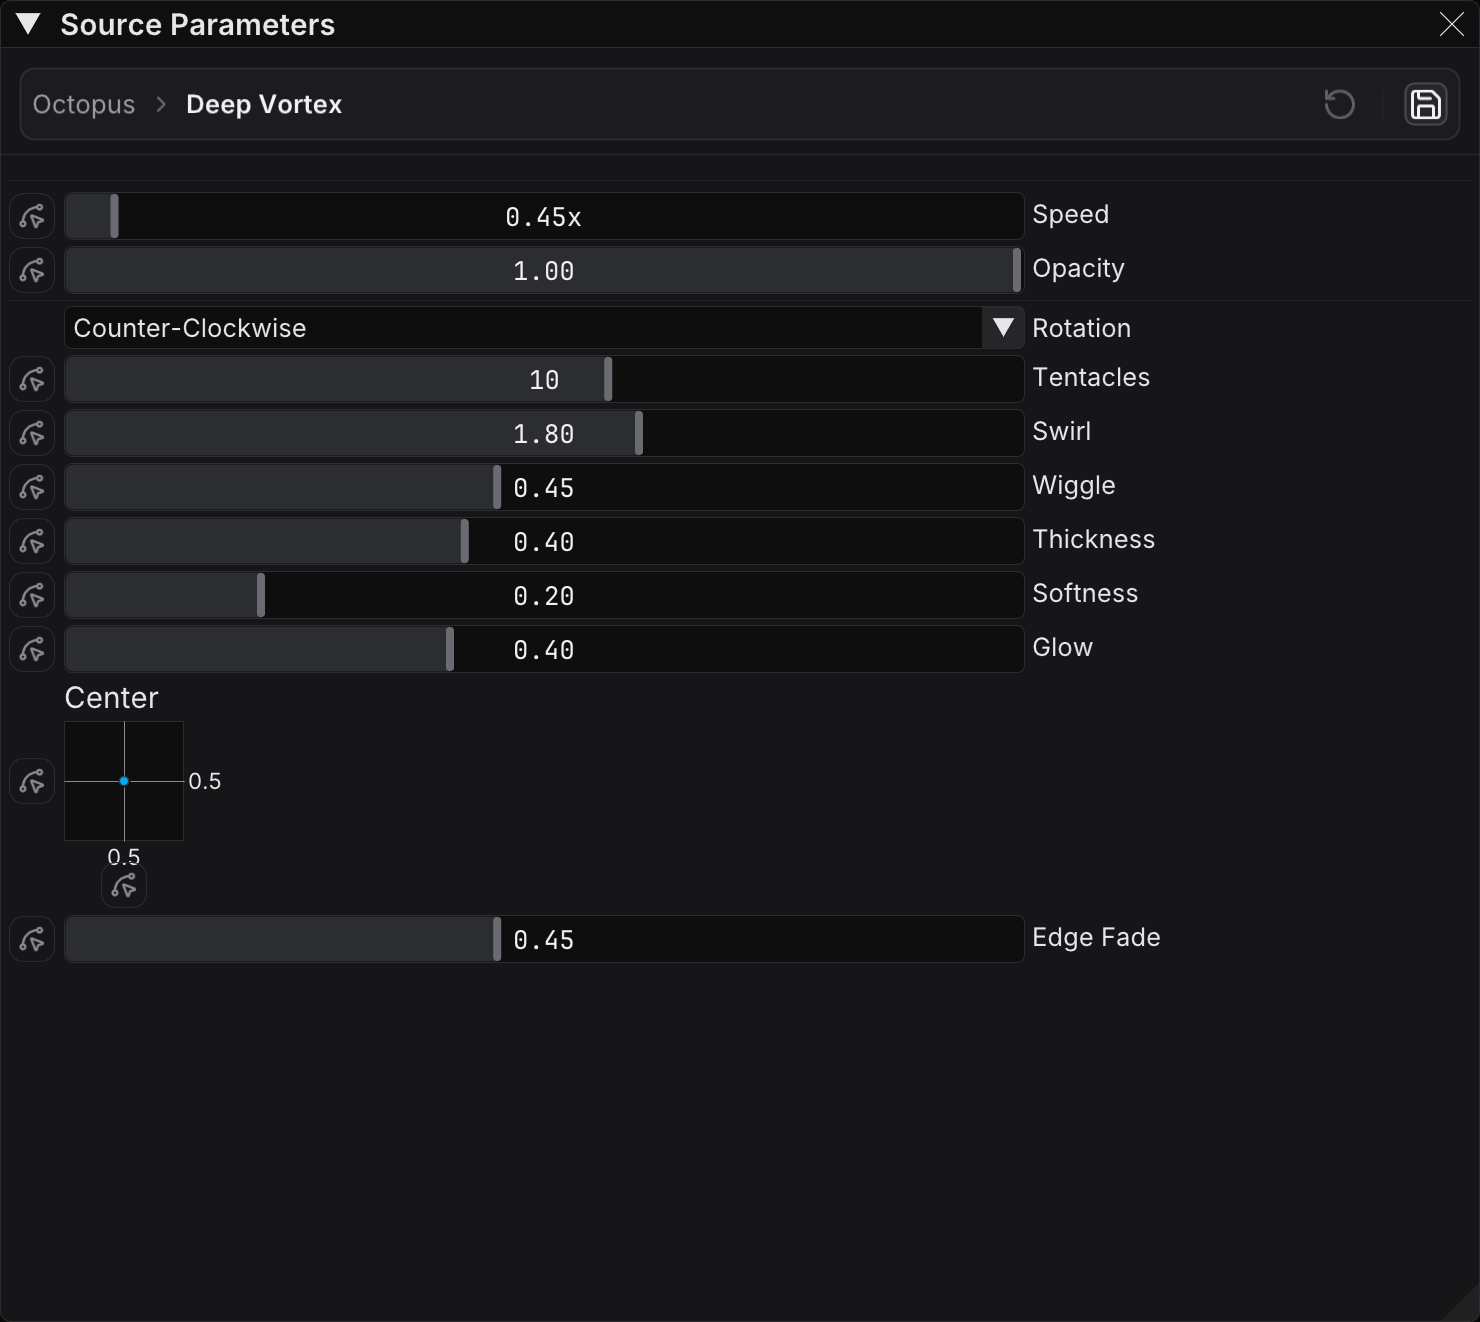This screenshot has height=1322, width=1480.
Task: Select the Deep Vortex preset name
Action: coord(264,104)
